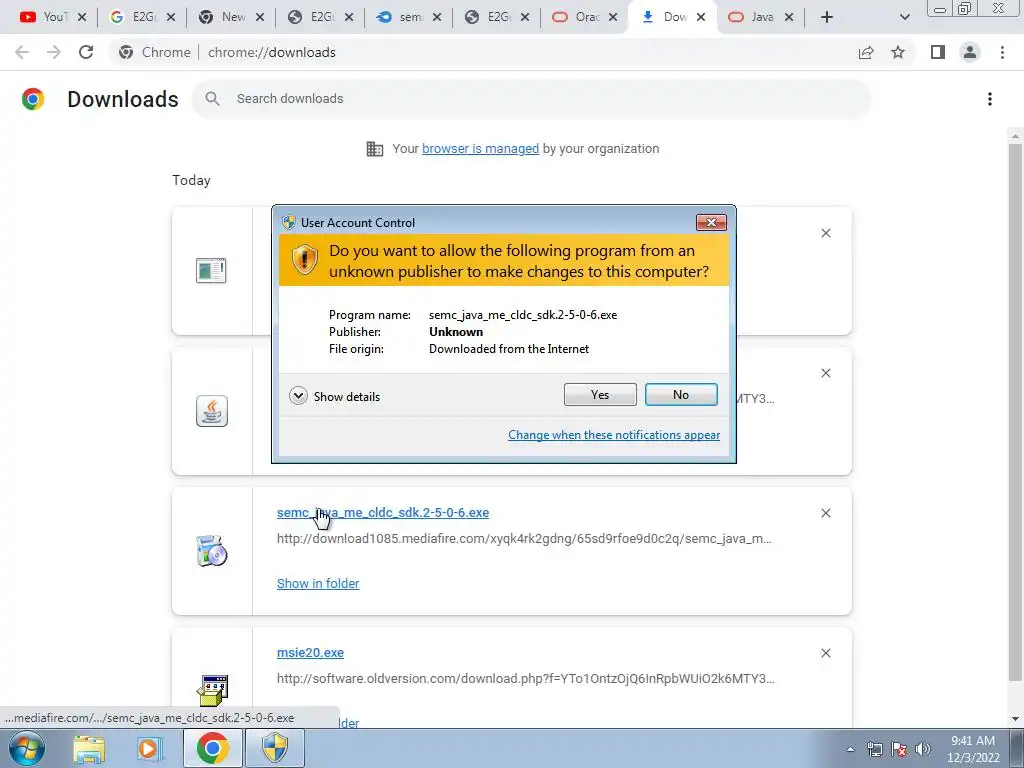Click the msie20.exe file icon

212,690
